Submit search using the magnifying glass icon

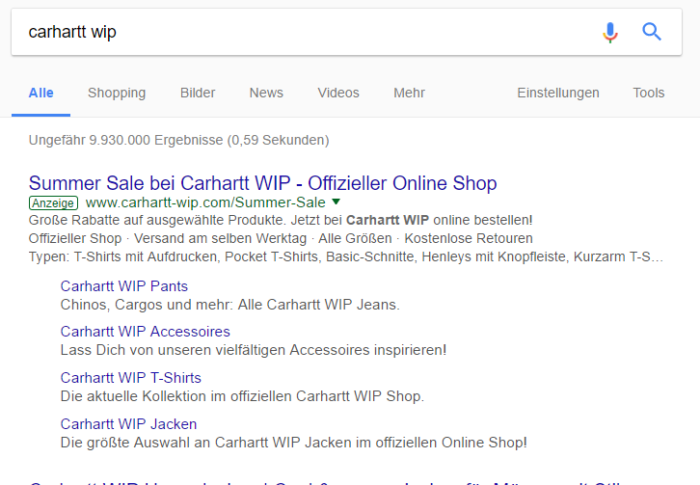(x=651, y=32)
